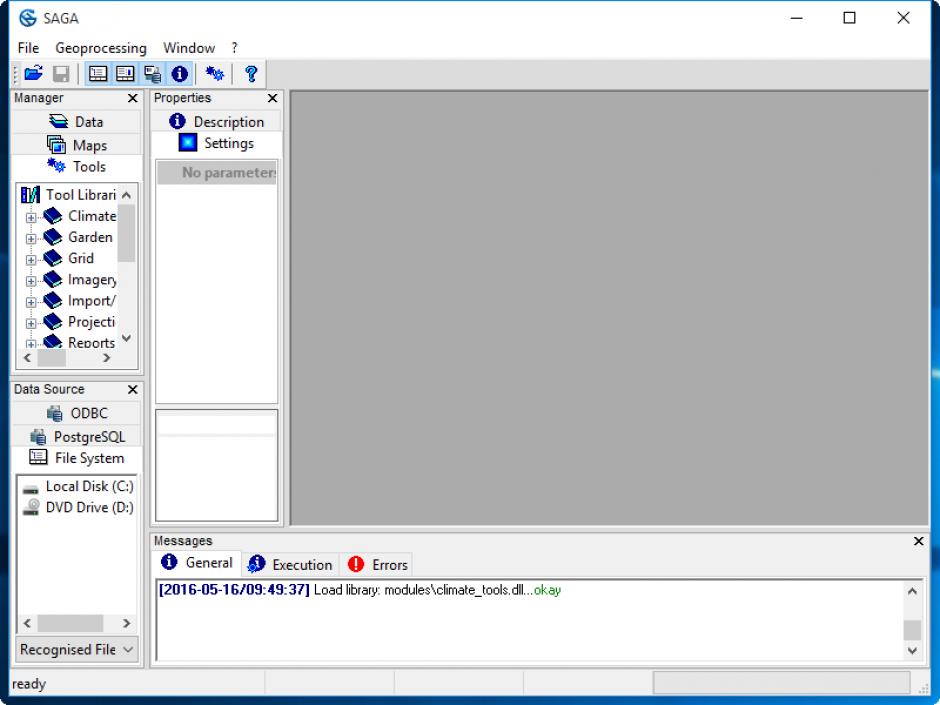
Task: Click the left arrow of the file system scrollbar
Action: pyautogui.click(x=27, y=623)
